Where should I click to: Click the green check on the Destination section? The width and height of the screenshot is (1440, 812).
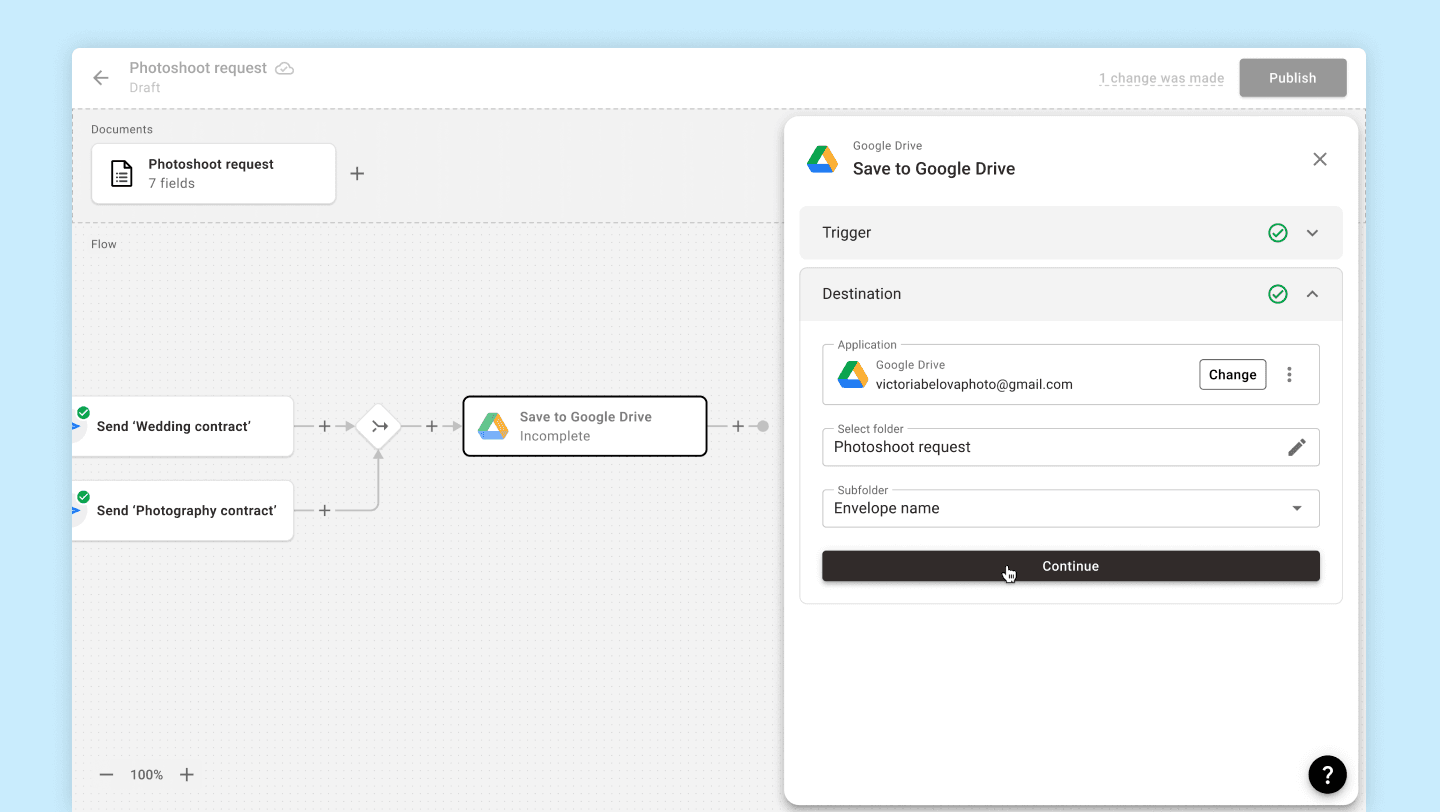tap(1278, 294)
